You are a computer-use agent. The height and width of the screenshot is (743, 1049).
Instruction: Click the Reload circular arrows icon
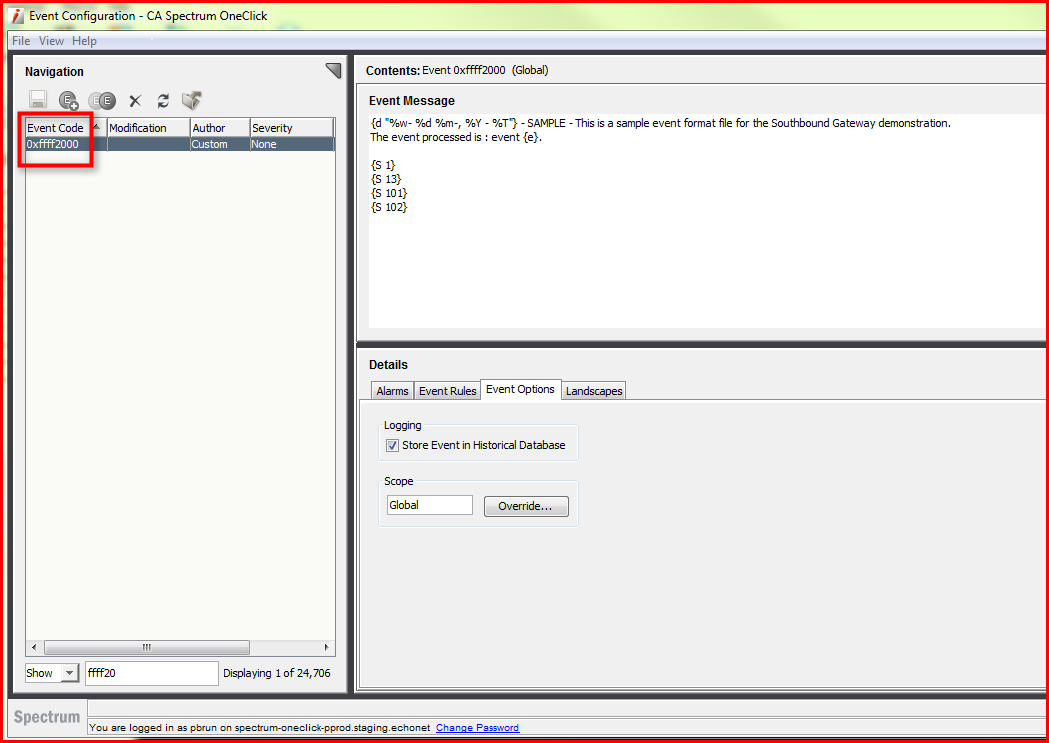coord(163,101)
